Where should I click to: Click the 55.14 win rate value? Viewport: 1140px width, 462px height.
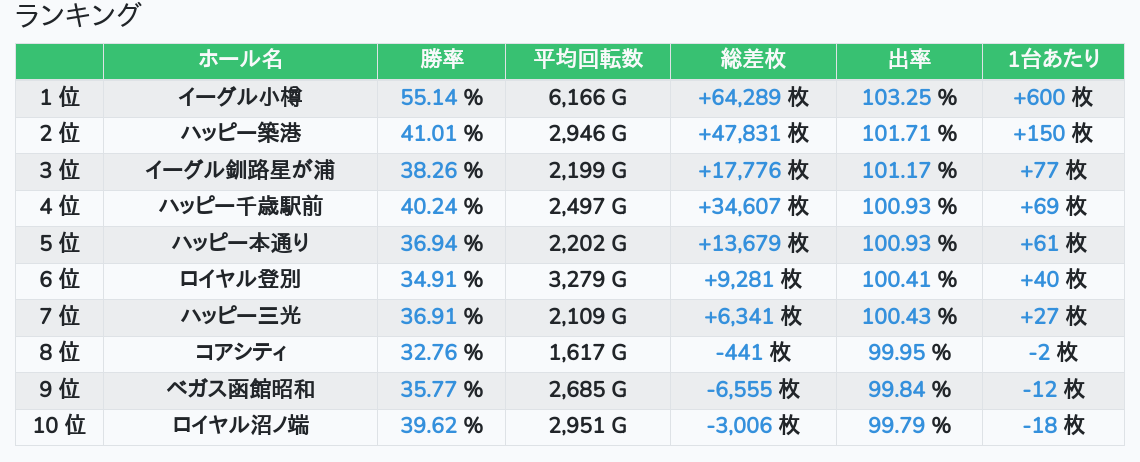pos(428,98)
